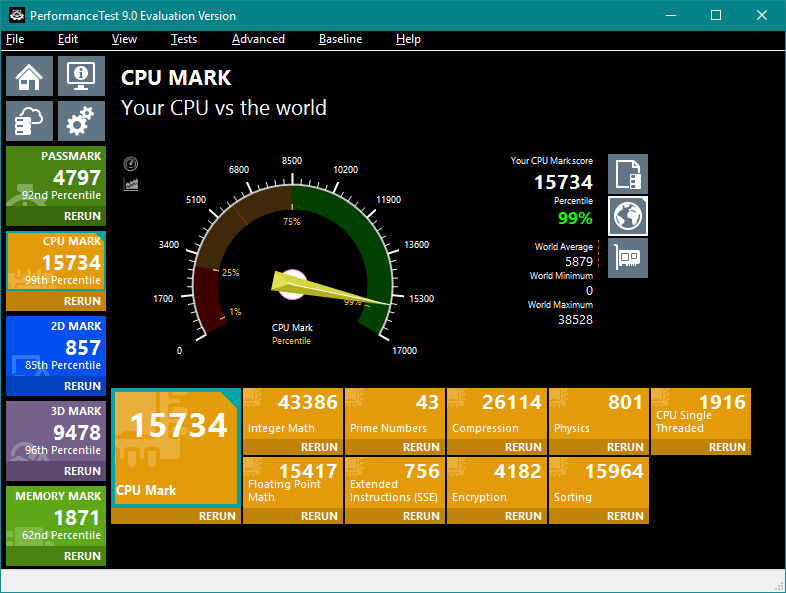The width and height of the screenshot is (786, 593).
Task: Click the World Average value 5879
Action: (x=579, y=261)
